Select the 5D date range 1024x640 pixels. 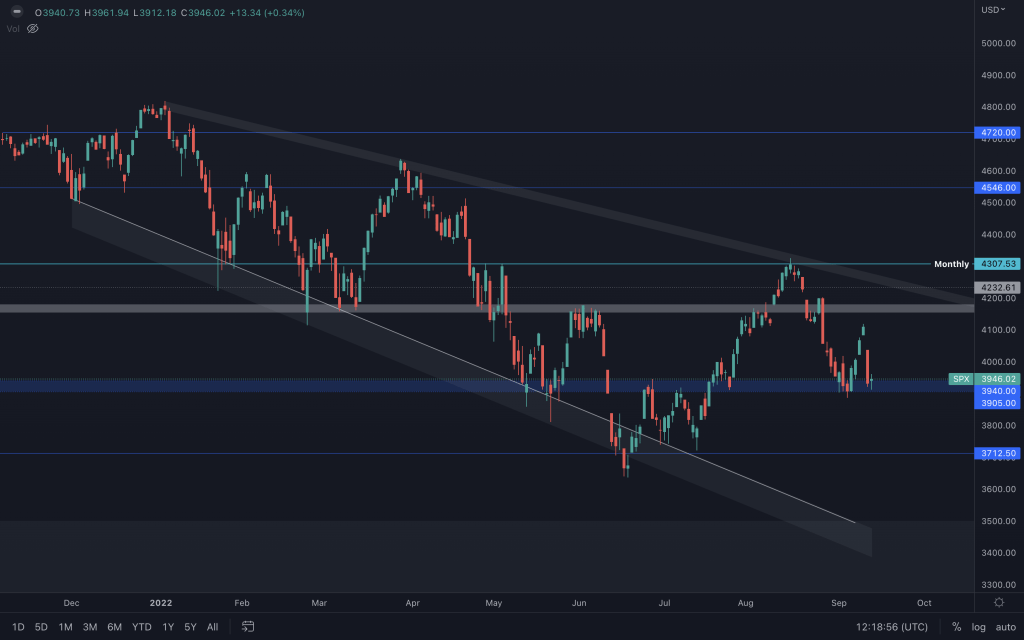(x=41, y=627)
